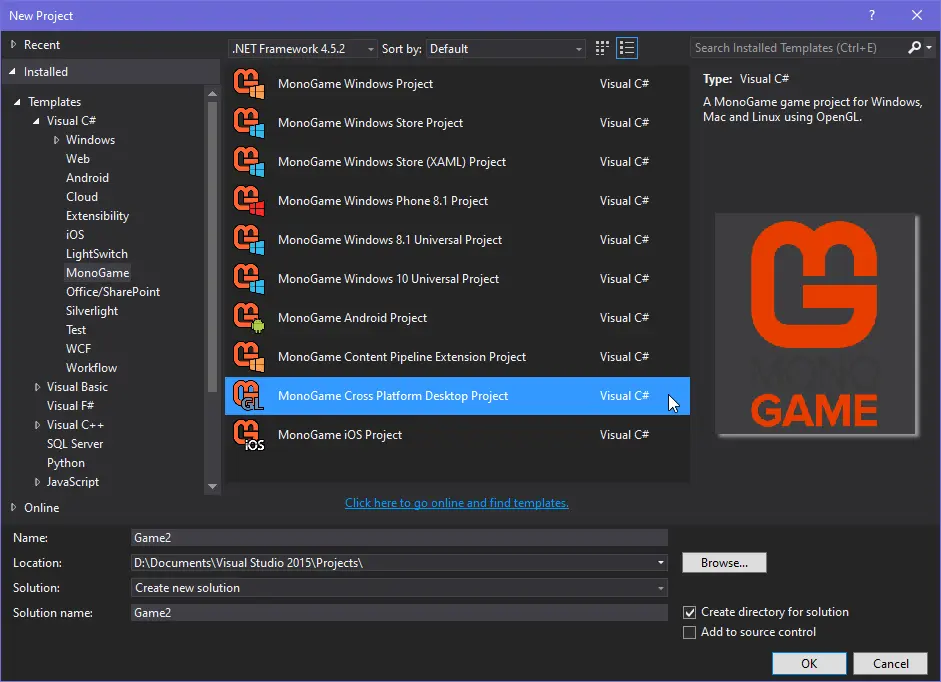Expand the Online section
The height and width of the screenshot is (682, 941).
coord(14,507)
